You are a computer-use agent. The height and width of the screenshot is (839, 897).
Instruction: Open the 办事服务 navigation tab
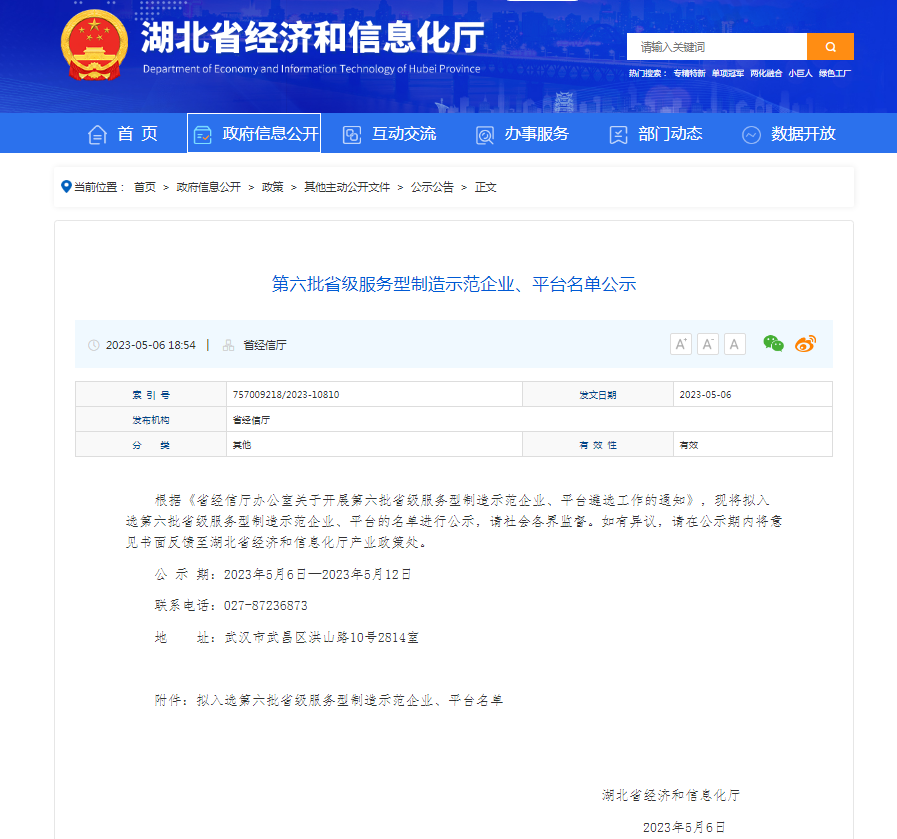[x=522, y=134]
